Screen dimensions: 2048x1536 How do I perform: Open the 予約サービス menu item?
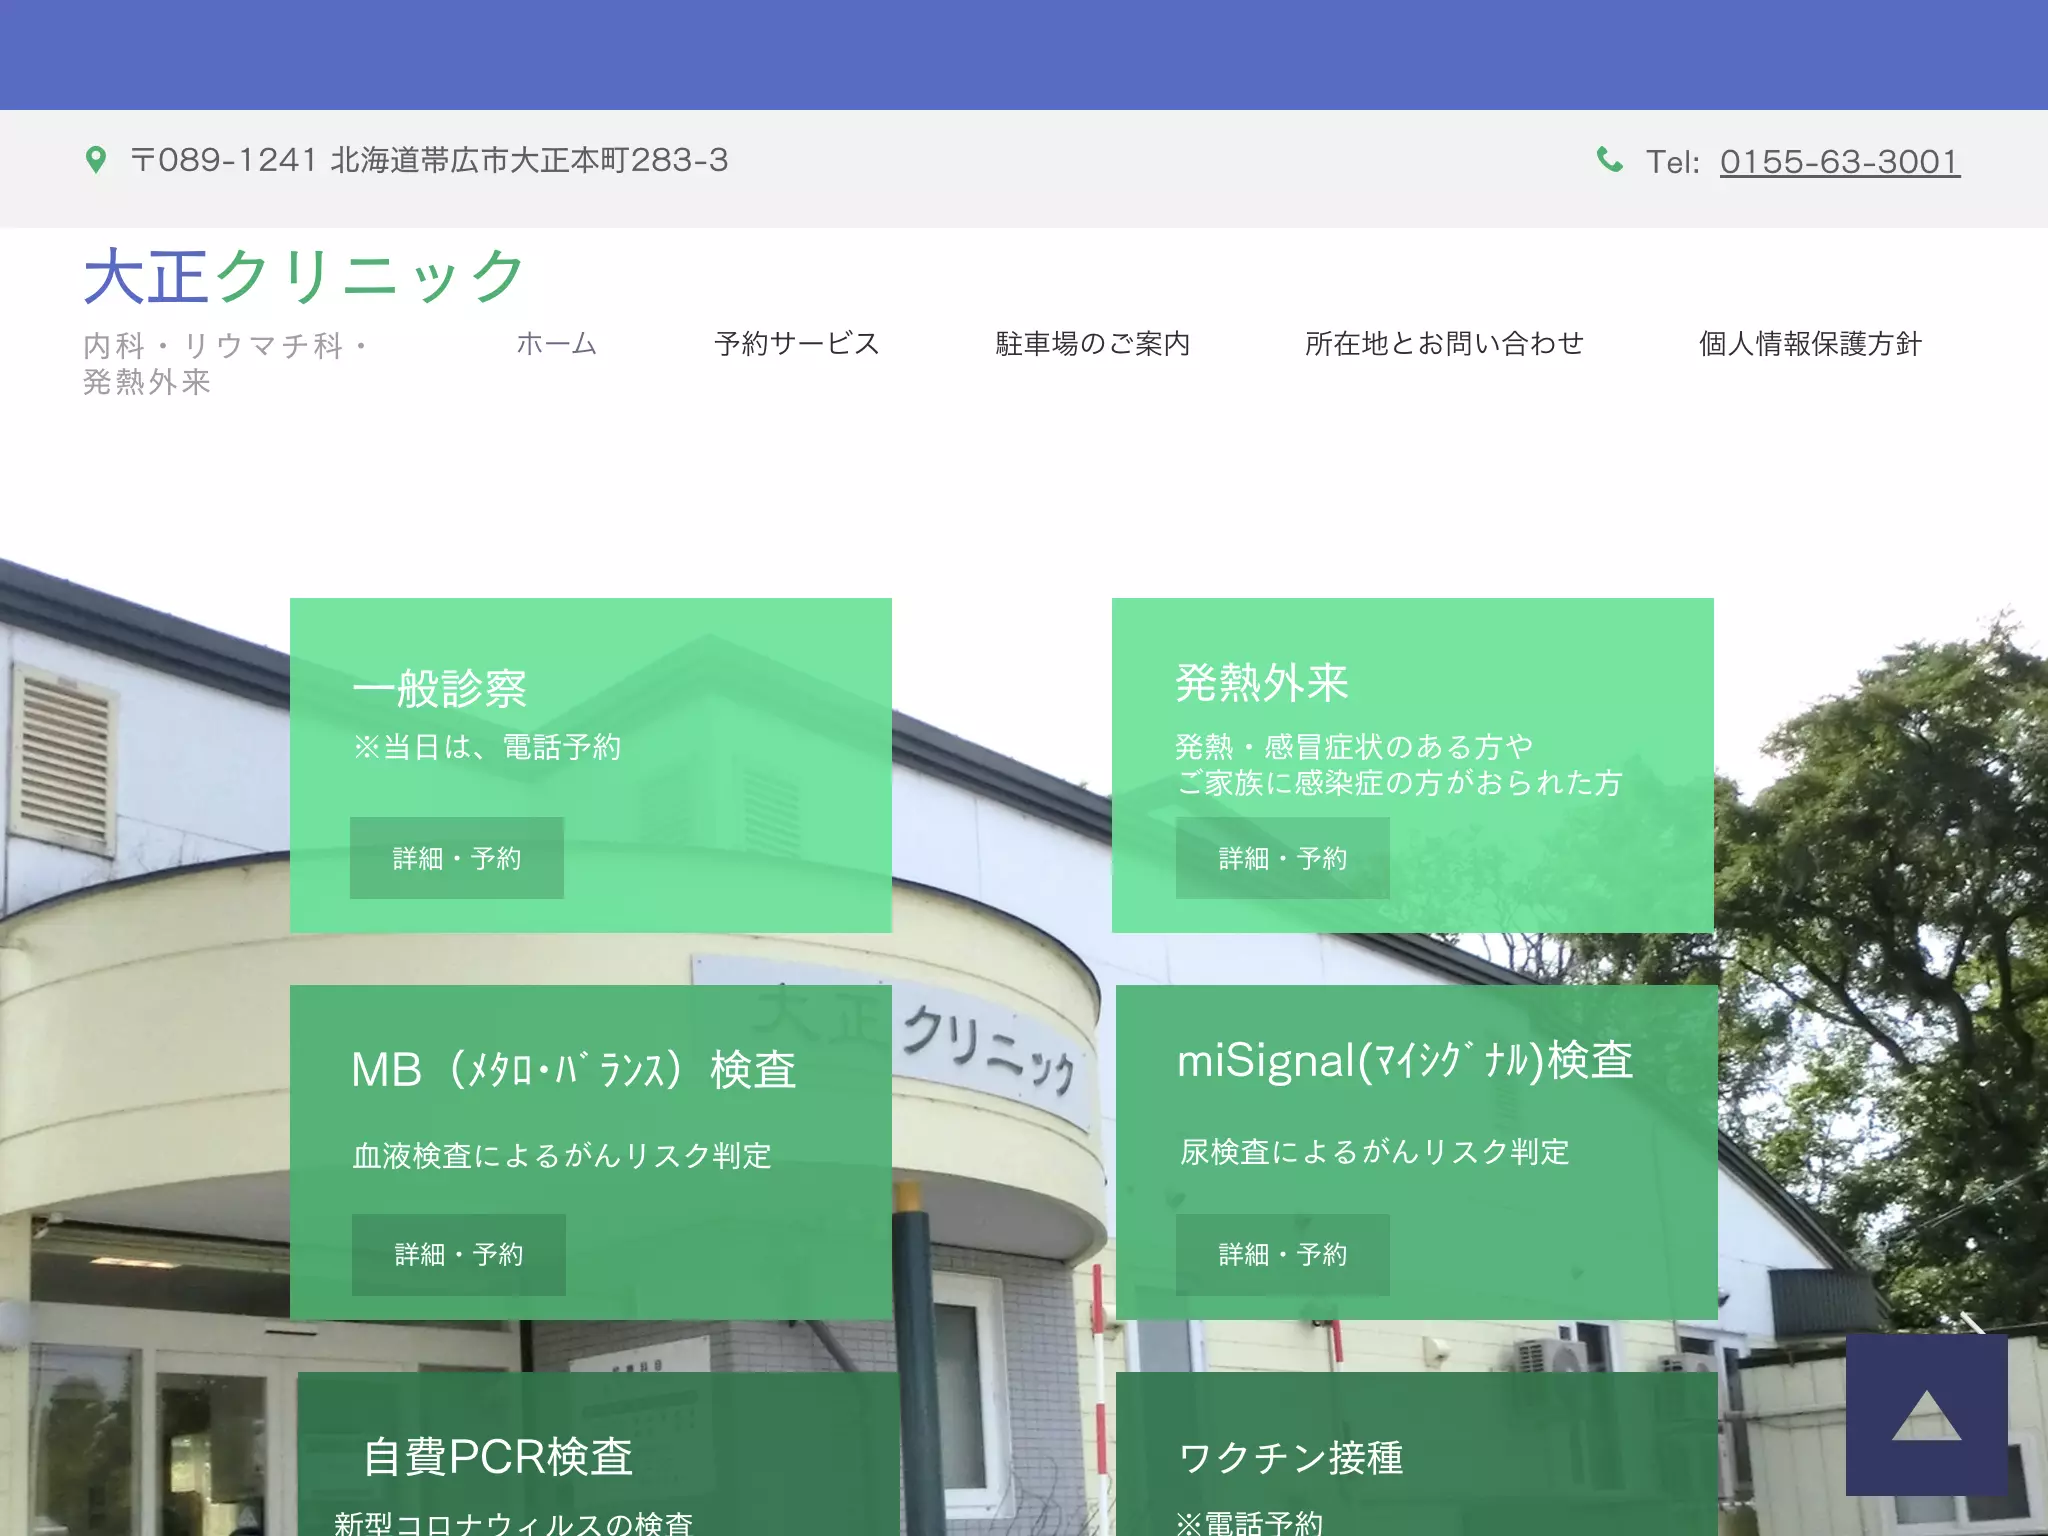coord(797,343)
